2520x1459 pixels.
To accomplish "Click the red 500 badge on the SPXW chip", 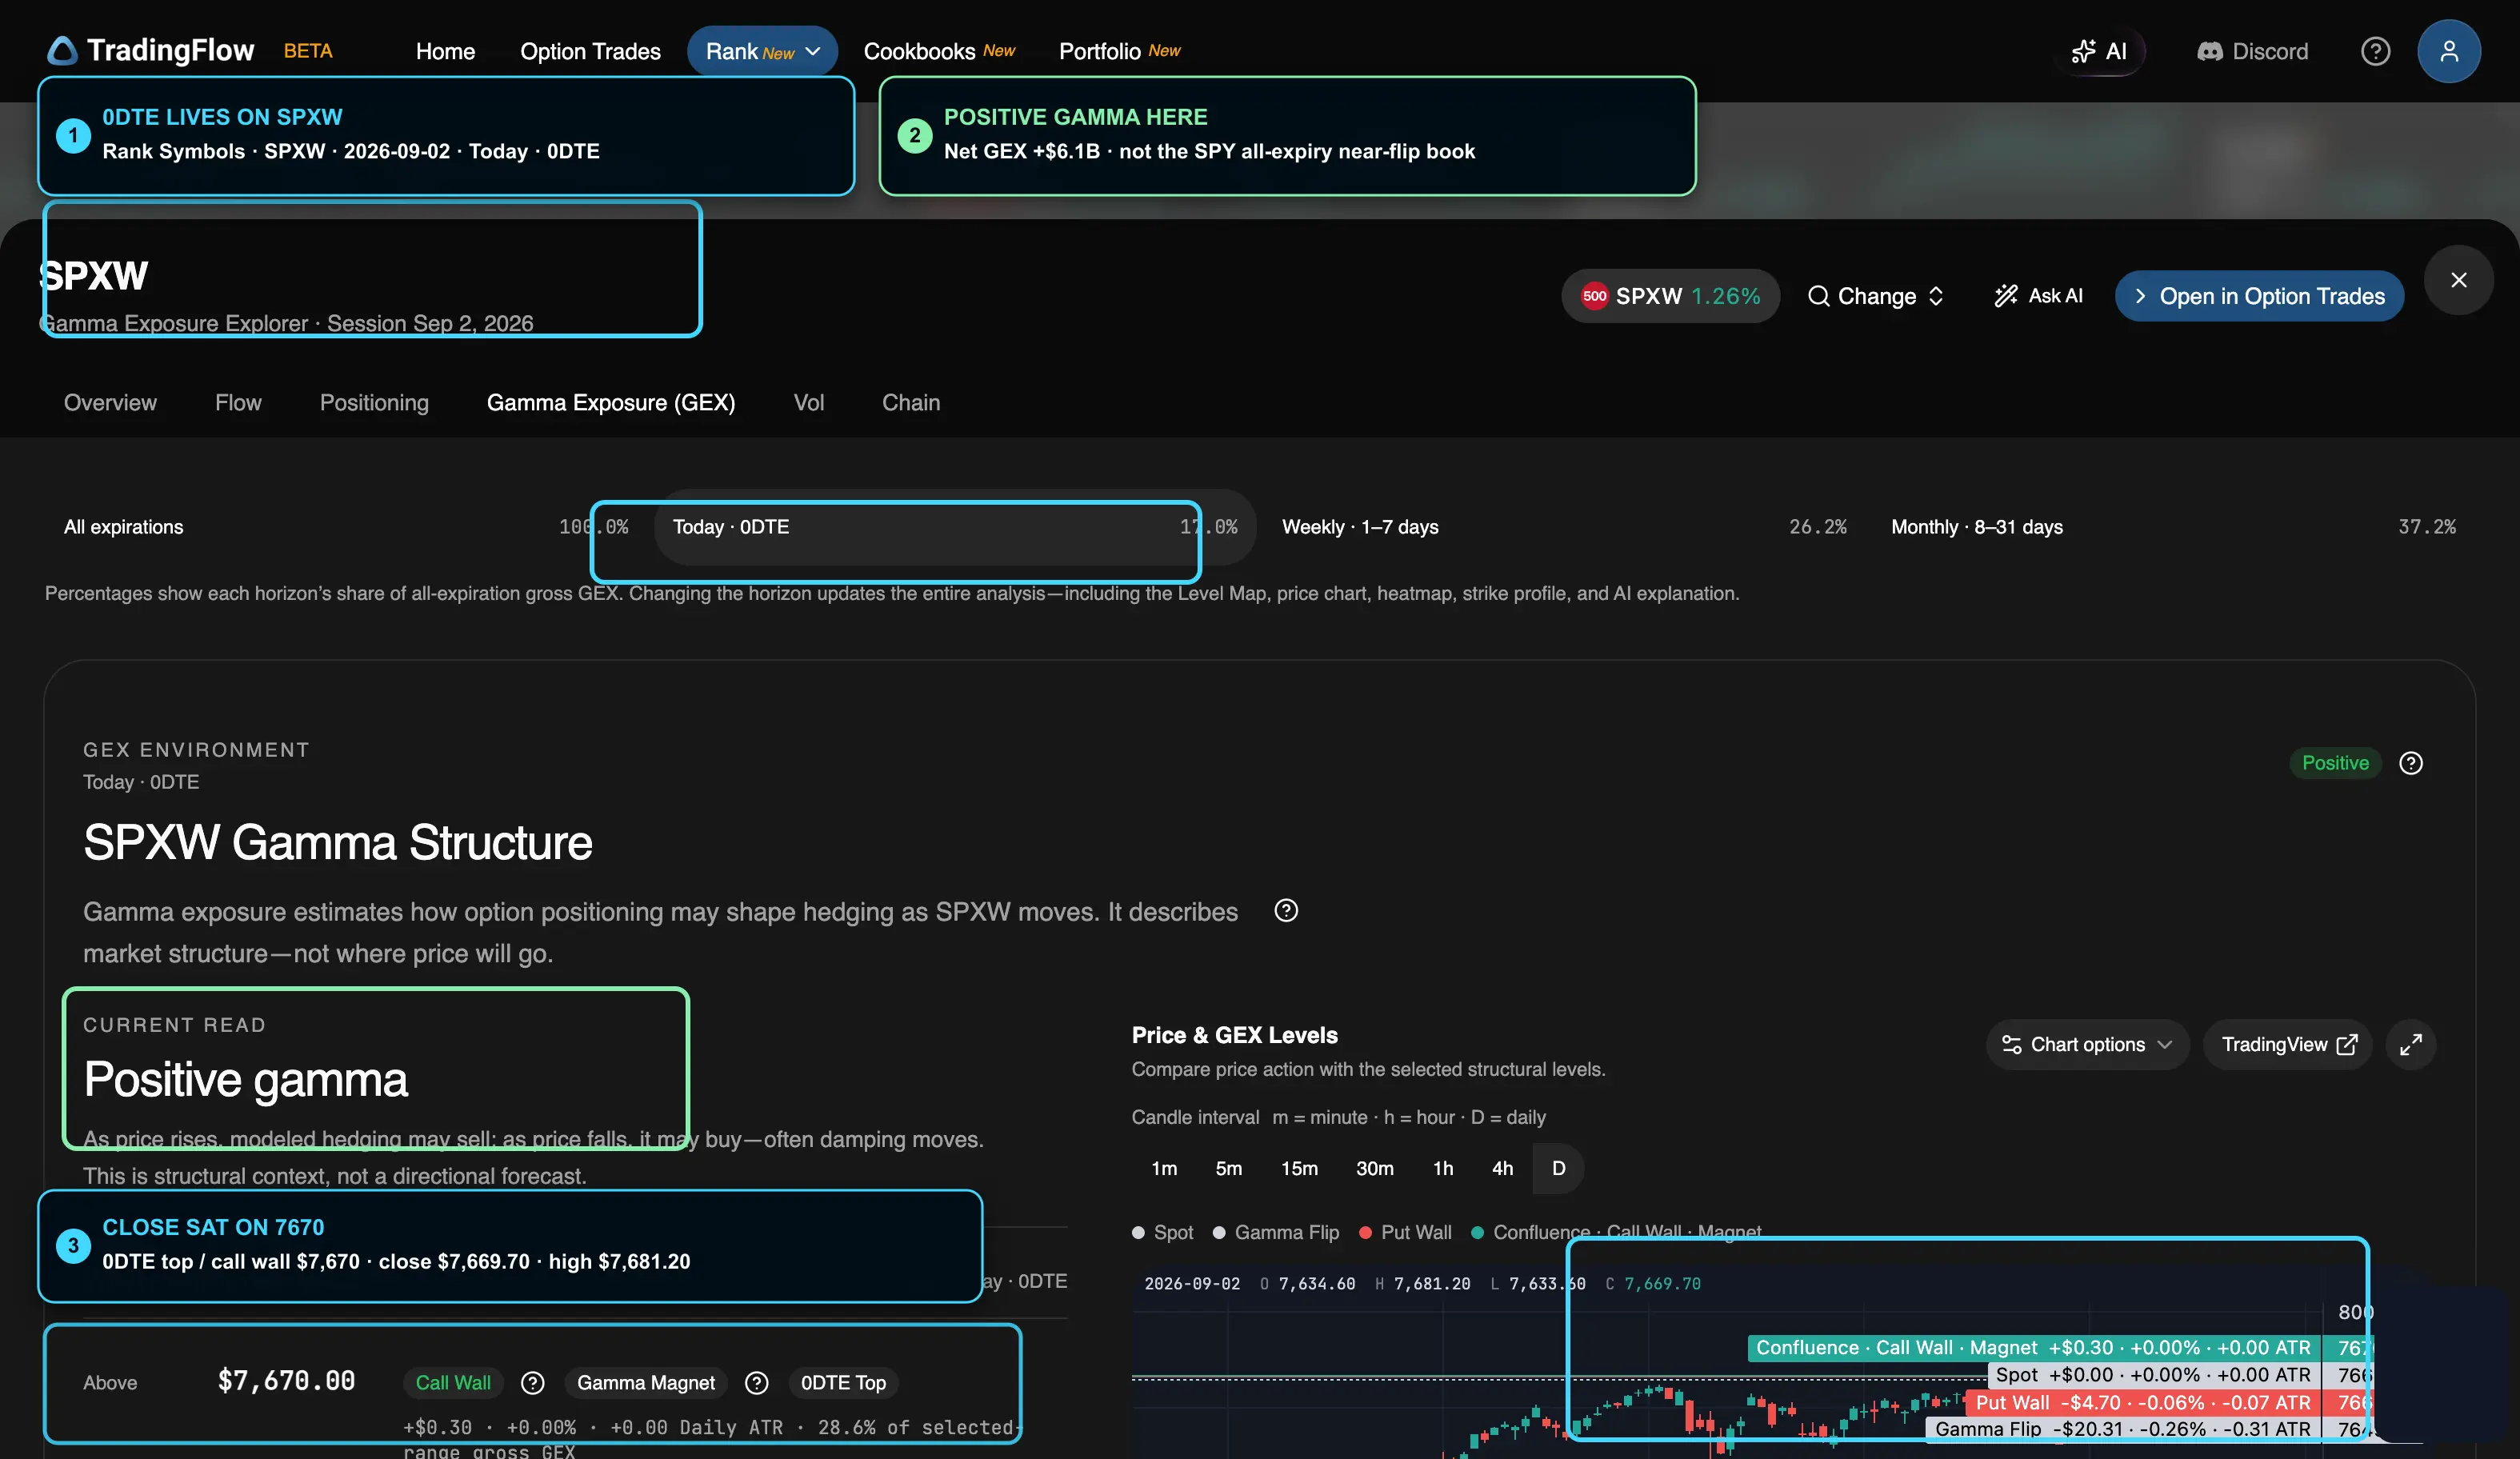I will click(1594, 296).
